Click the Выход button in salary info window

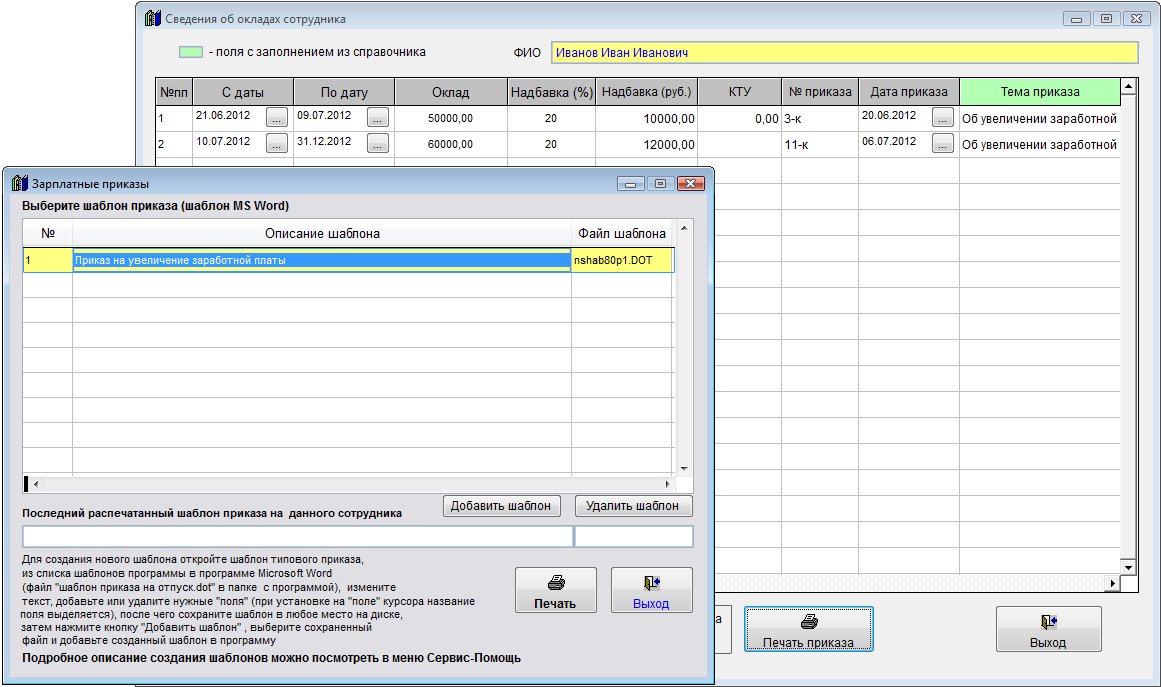[1048, 630]
